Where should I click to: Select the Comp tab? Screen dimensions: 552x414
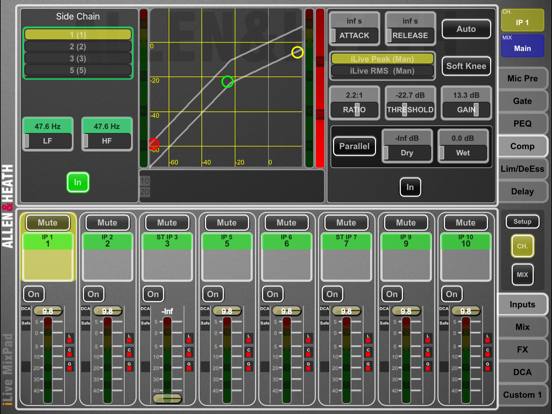tap(522, 146)
